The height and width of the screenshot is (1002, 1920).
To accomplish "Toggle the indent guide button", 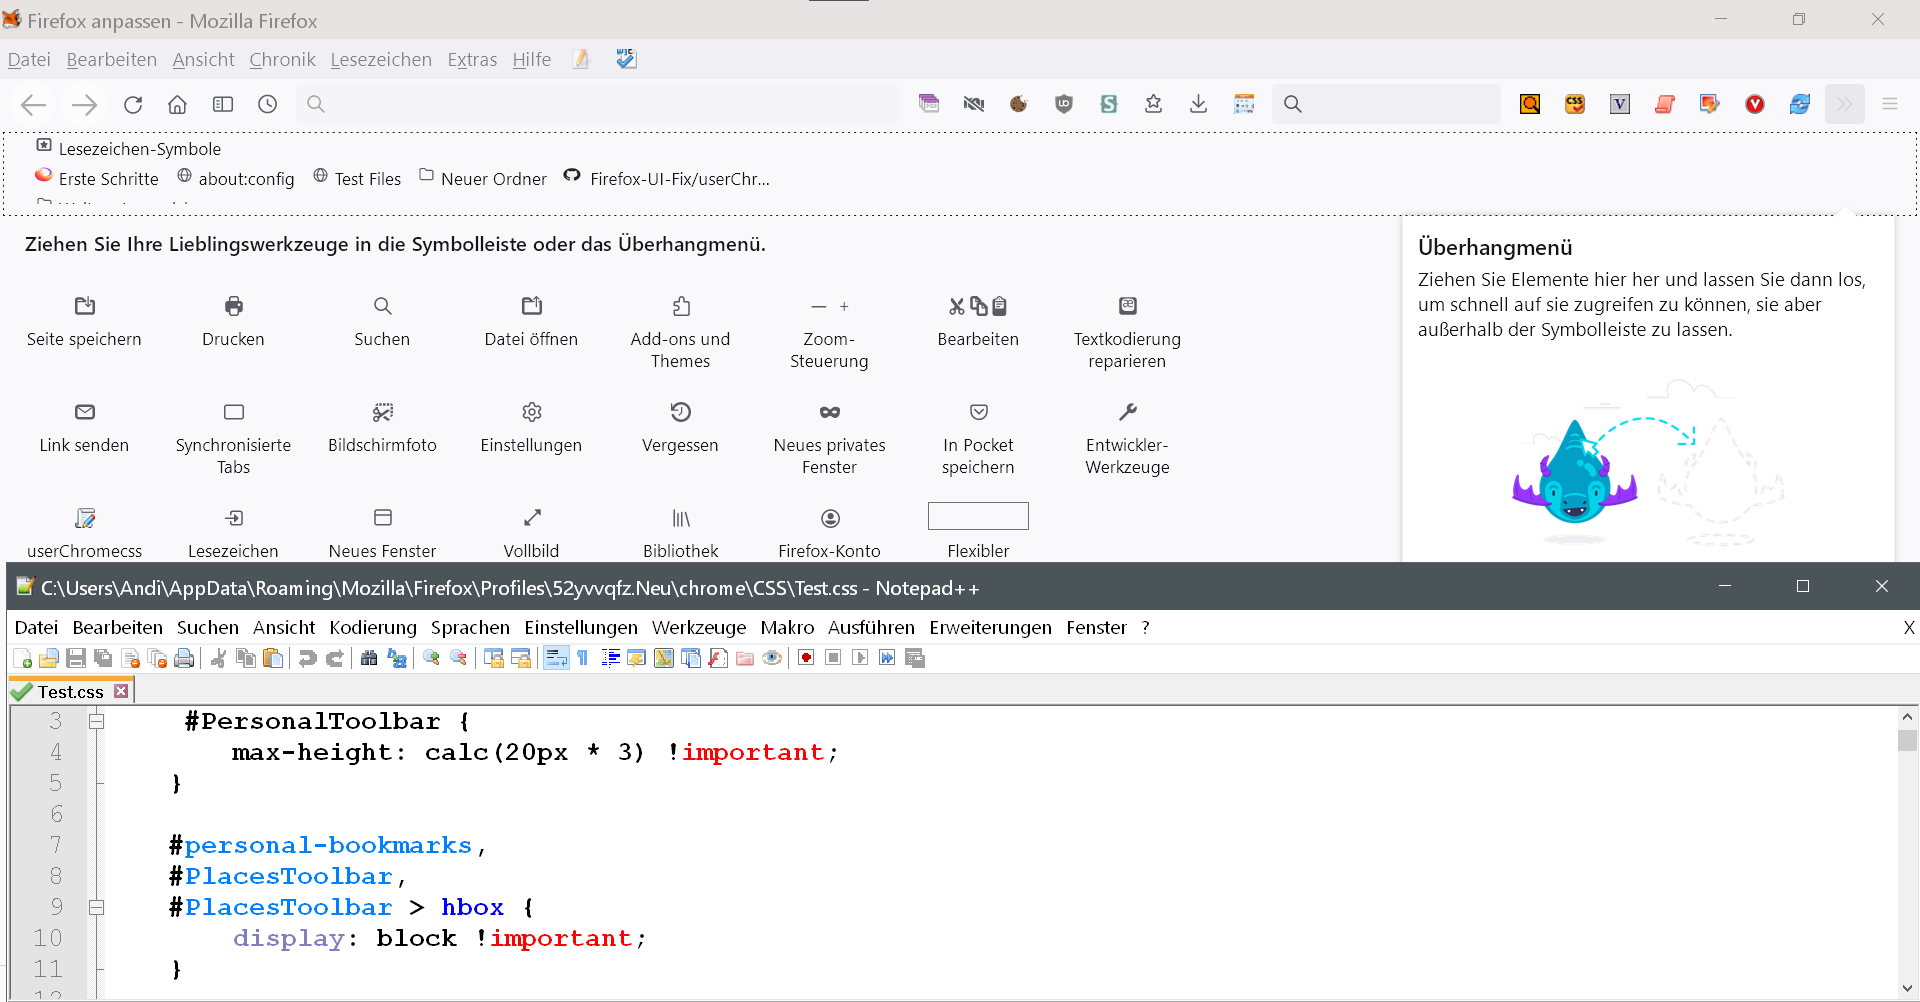I will 610,658.
